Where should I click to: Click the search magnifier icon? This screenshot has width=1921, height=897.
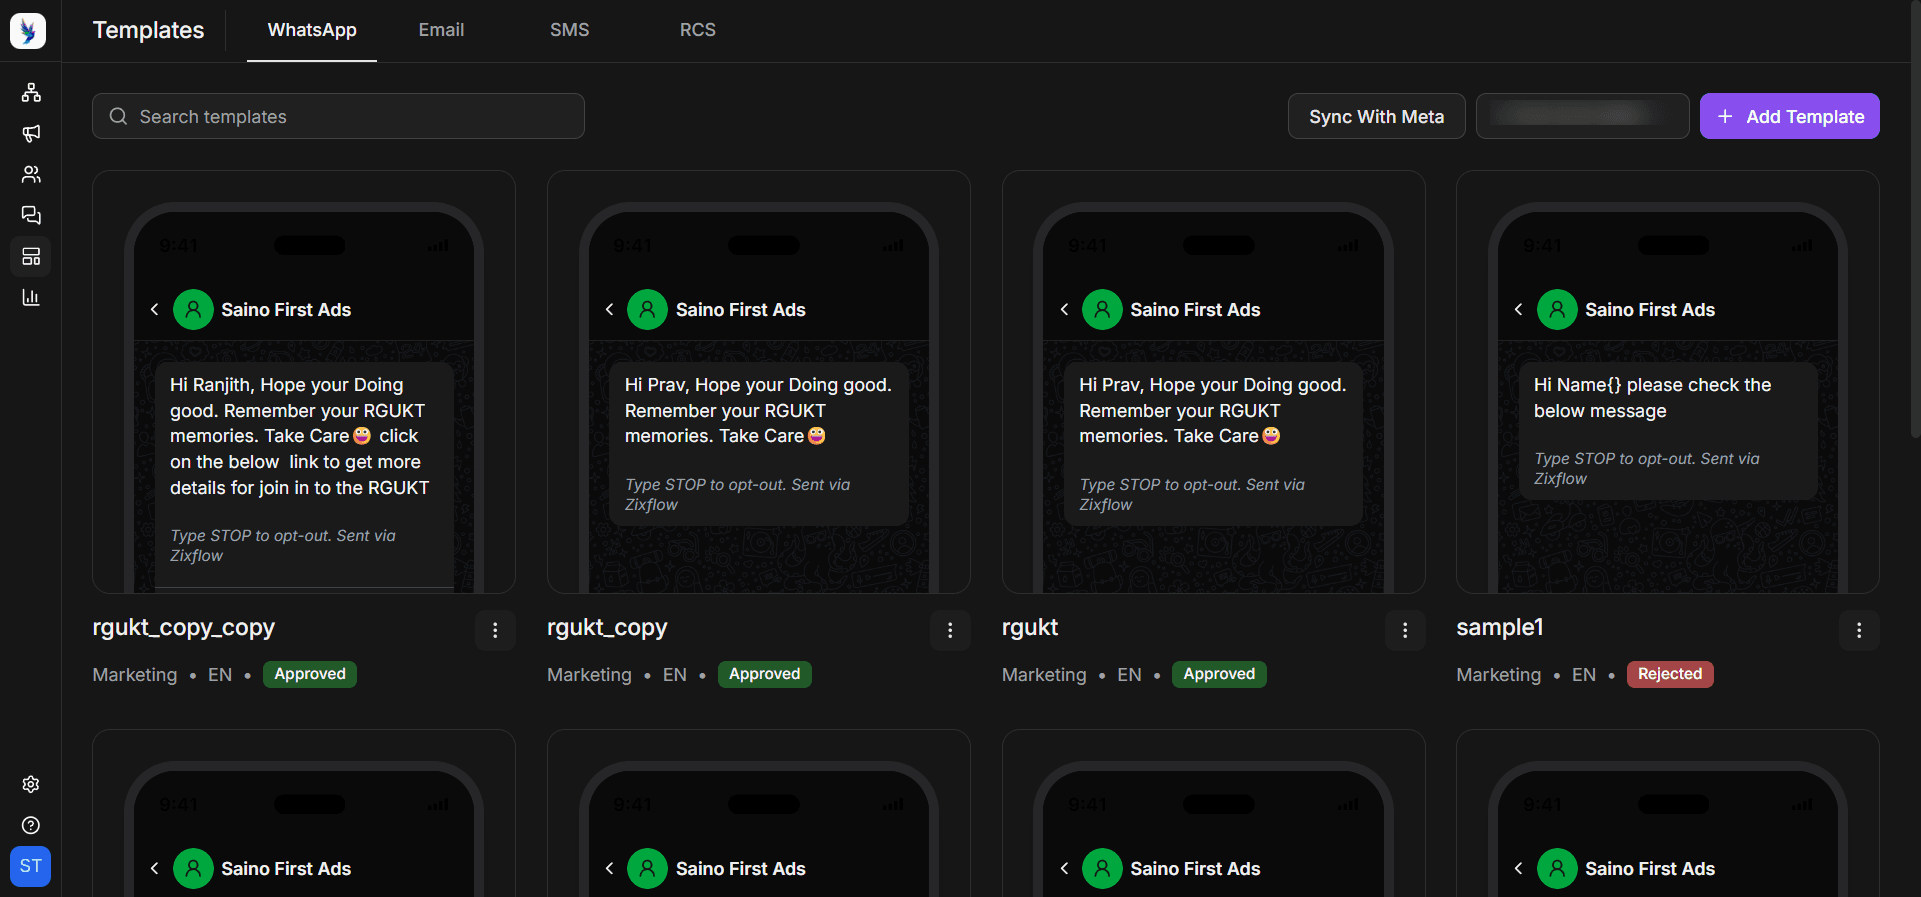click(x=118, y=116)
